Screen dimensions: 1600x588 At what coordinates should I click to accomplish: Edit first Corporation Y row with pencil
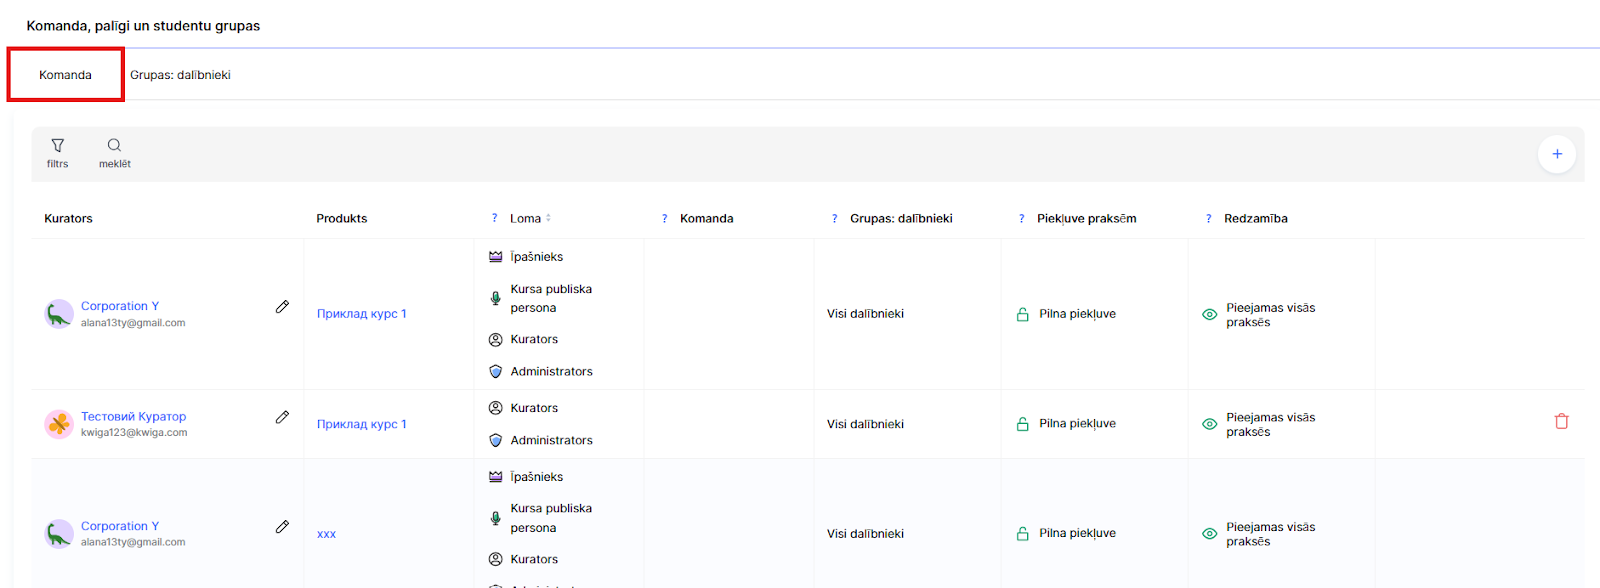[282, 307]
